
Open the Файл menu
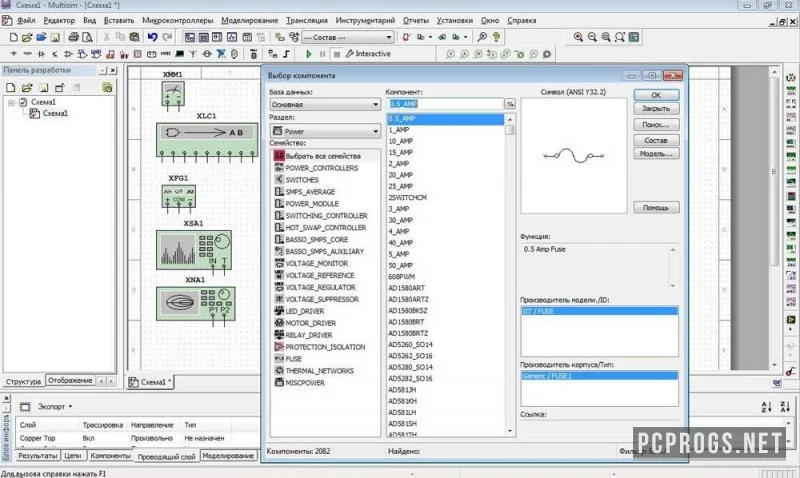pos(26,20)
